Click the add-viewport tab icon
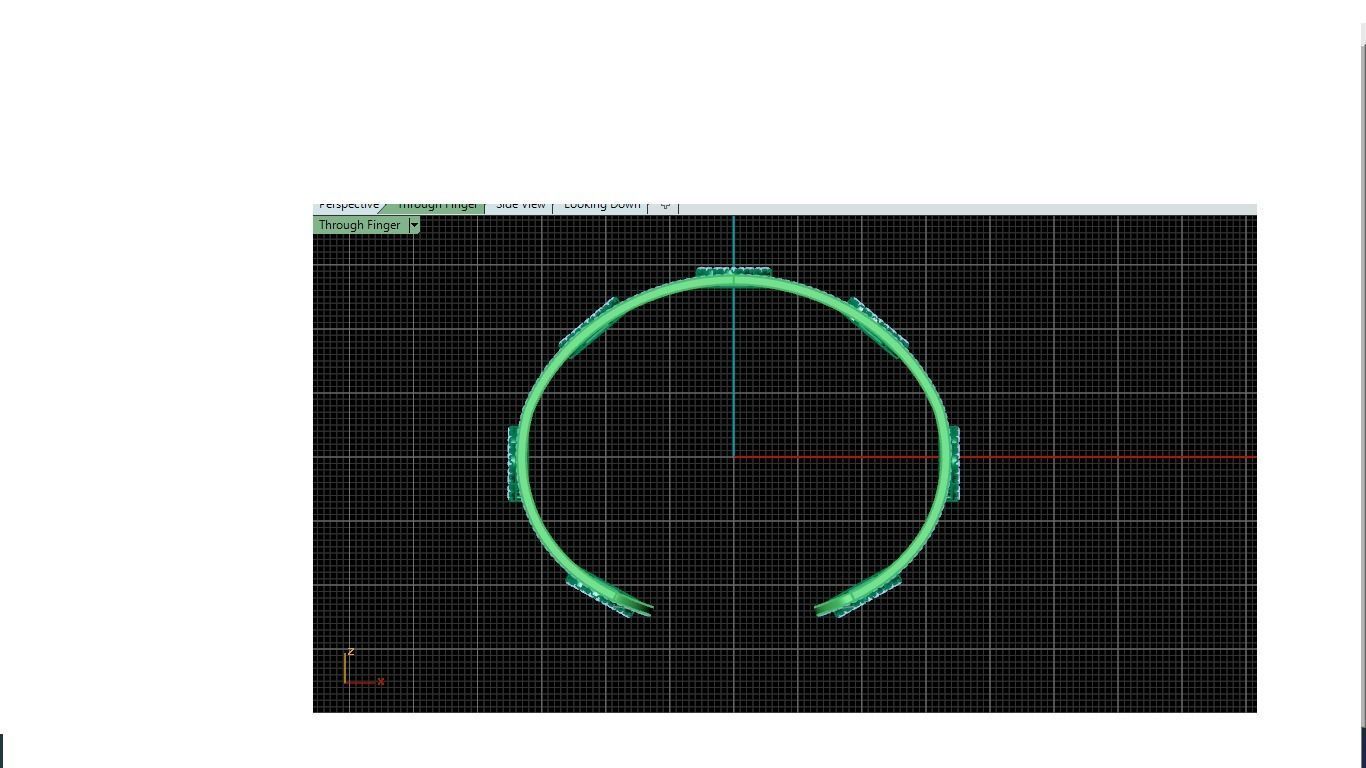The height and width of the screenshot is (768, 1366). (x=665, y=206)
